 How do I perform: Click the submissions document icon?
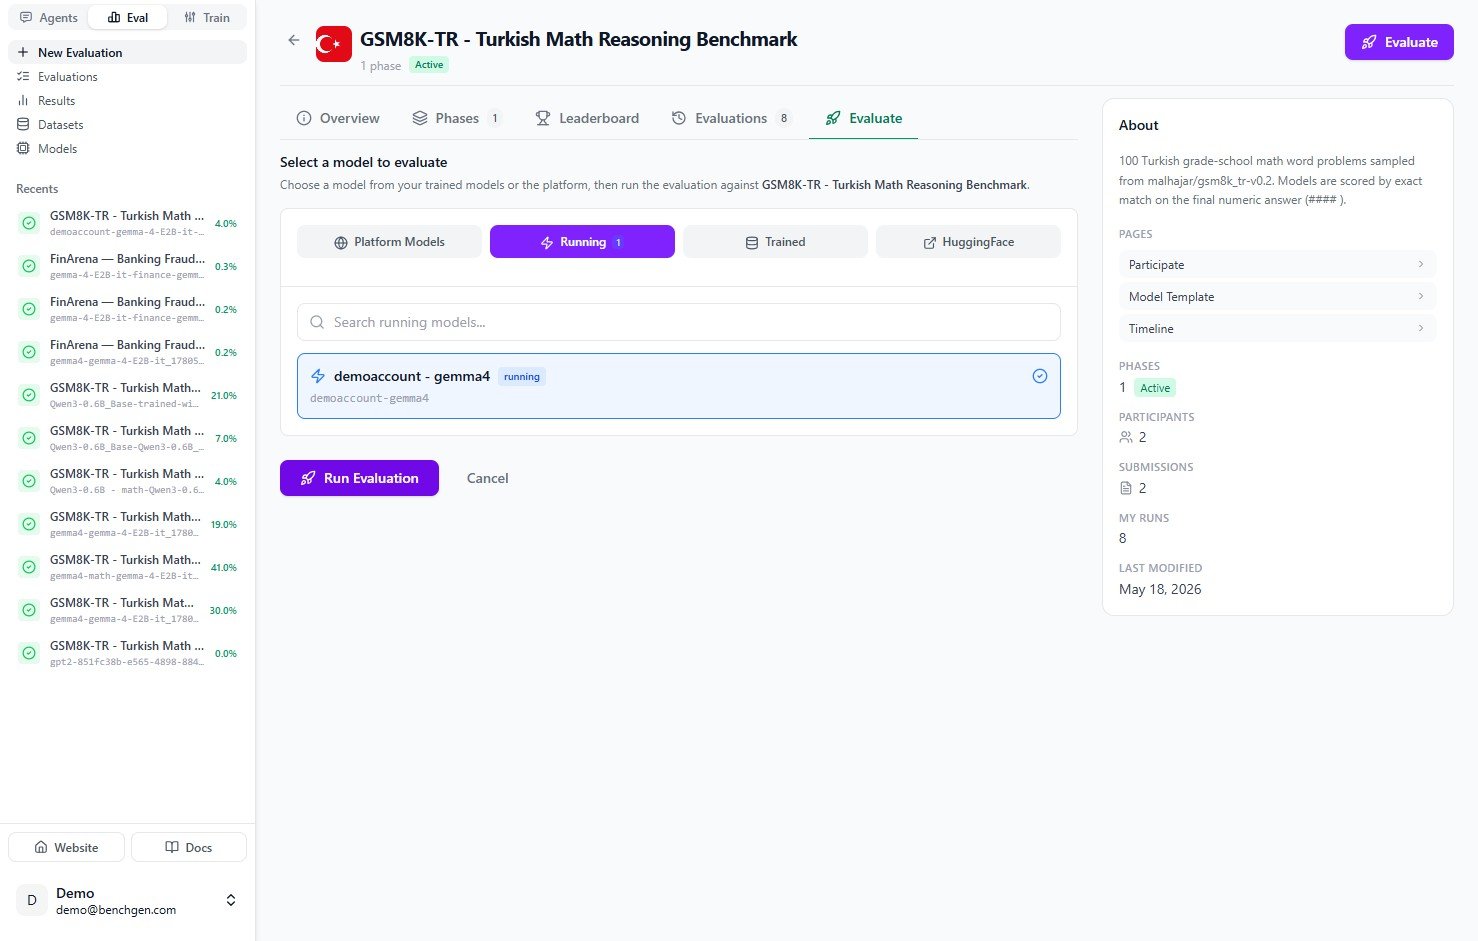1126,488
